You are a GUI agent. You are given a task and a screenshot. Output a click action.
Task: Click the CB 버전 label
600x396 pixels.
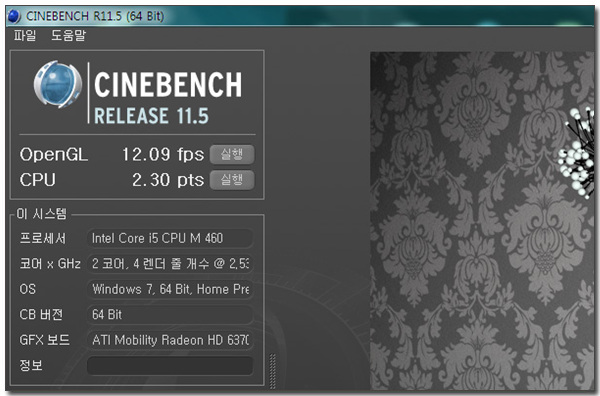41,315
